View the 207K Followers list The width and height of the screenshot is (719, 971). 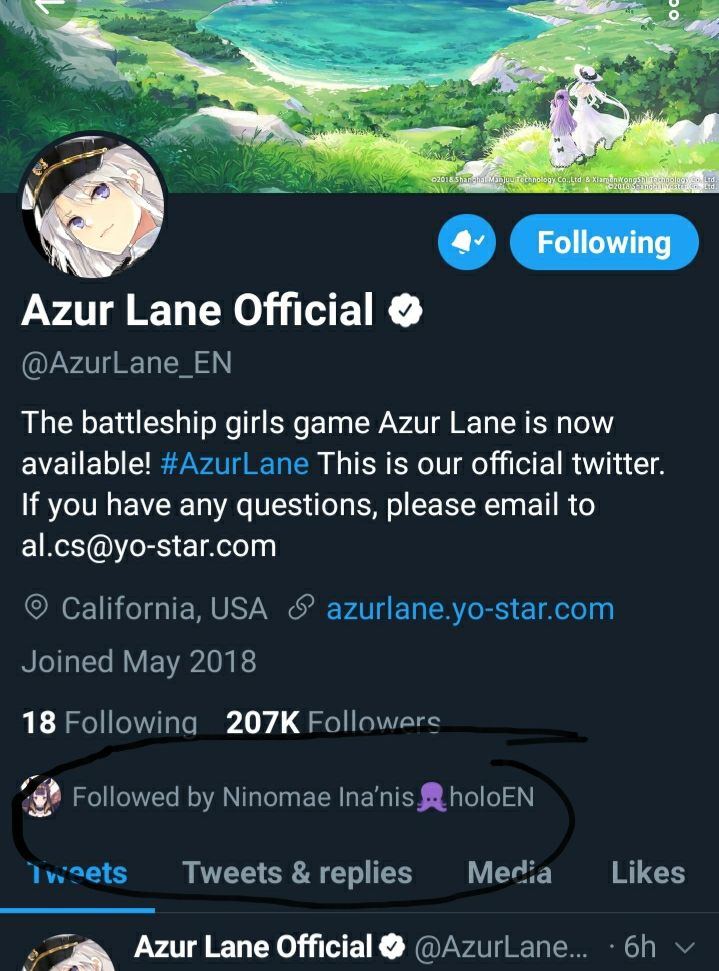(333, 722)
